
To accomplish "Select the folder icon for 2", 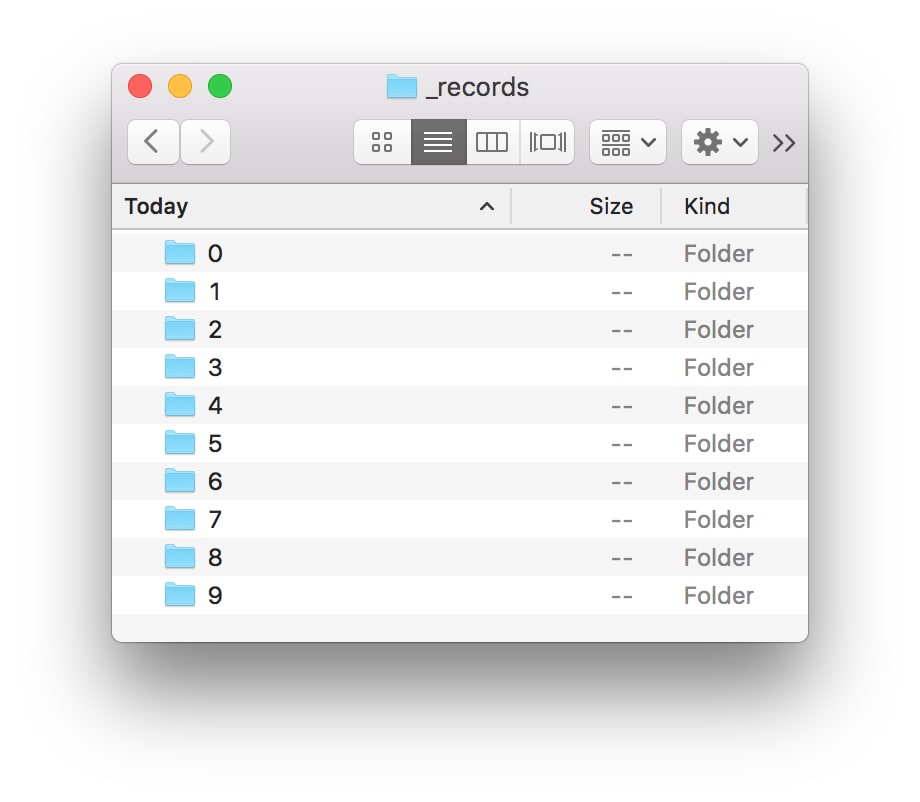I will [x=180, y=329].
